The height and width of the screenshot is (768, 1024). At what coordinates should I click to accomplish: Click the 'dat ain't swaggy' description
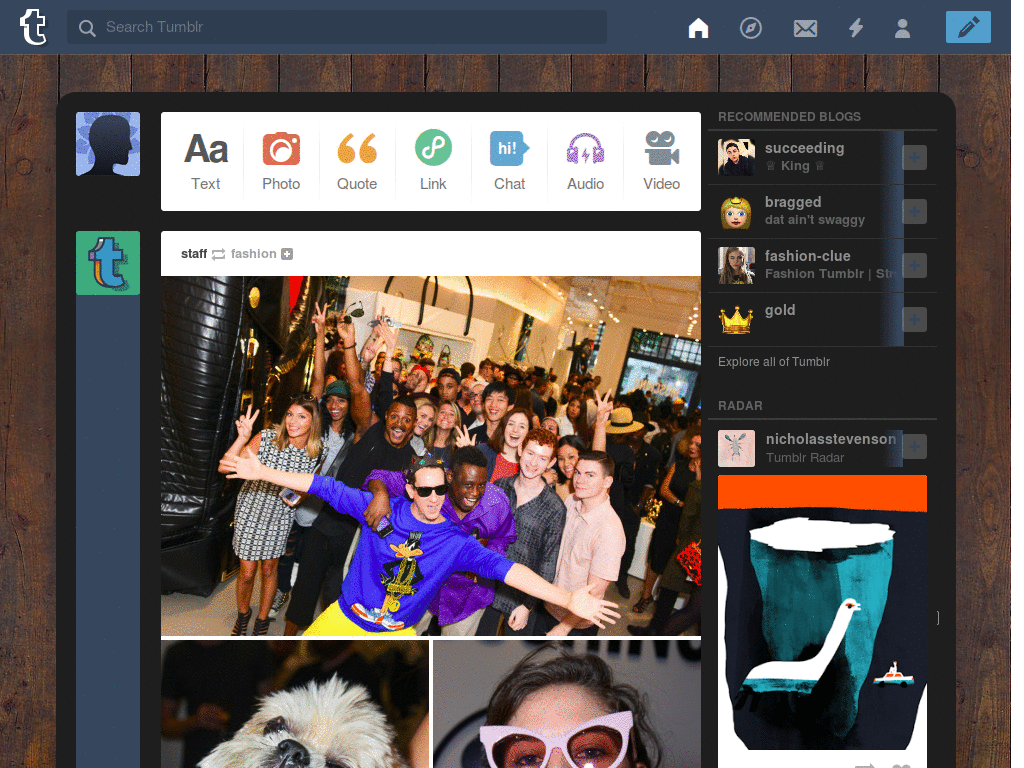[814, 219]
